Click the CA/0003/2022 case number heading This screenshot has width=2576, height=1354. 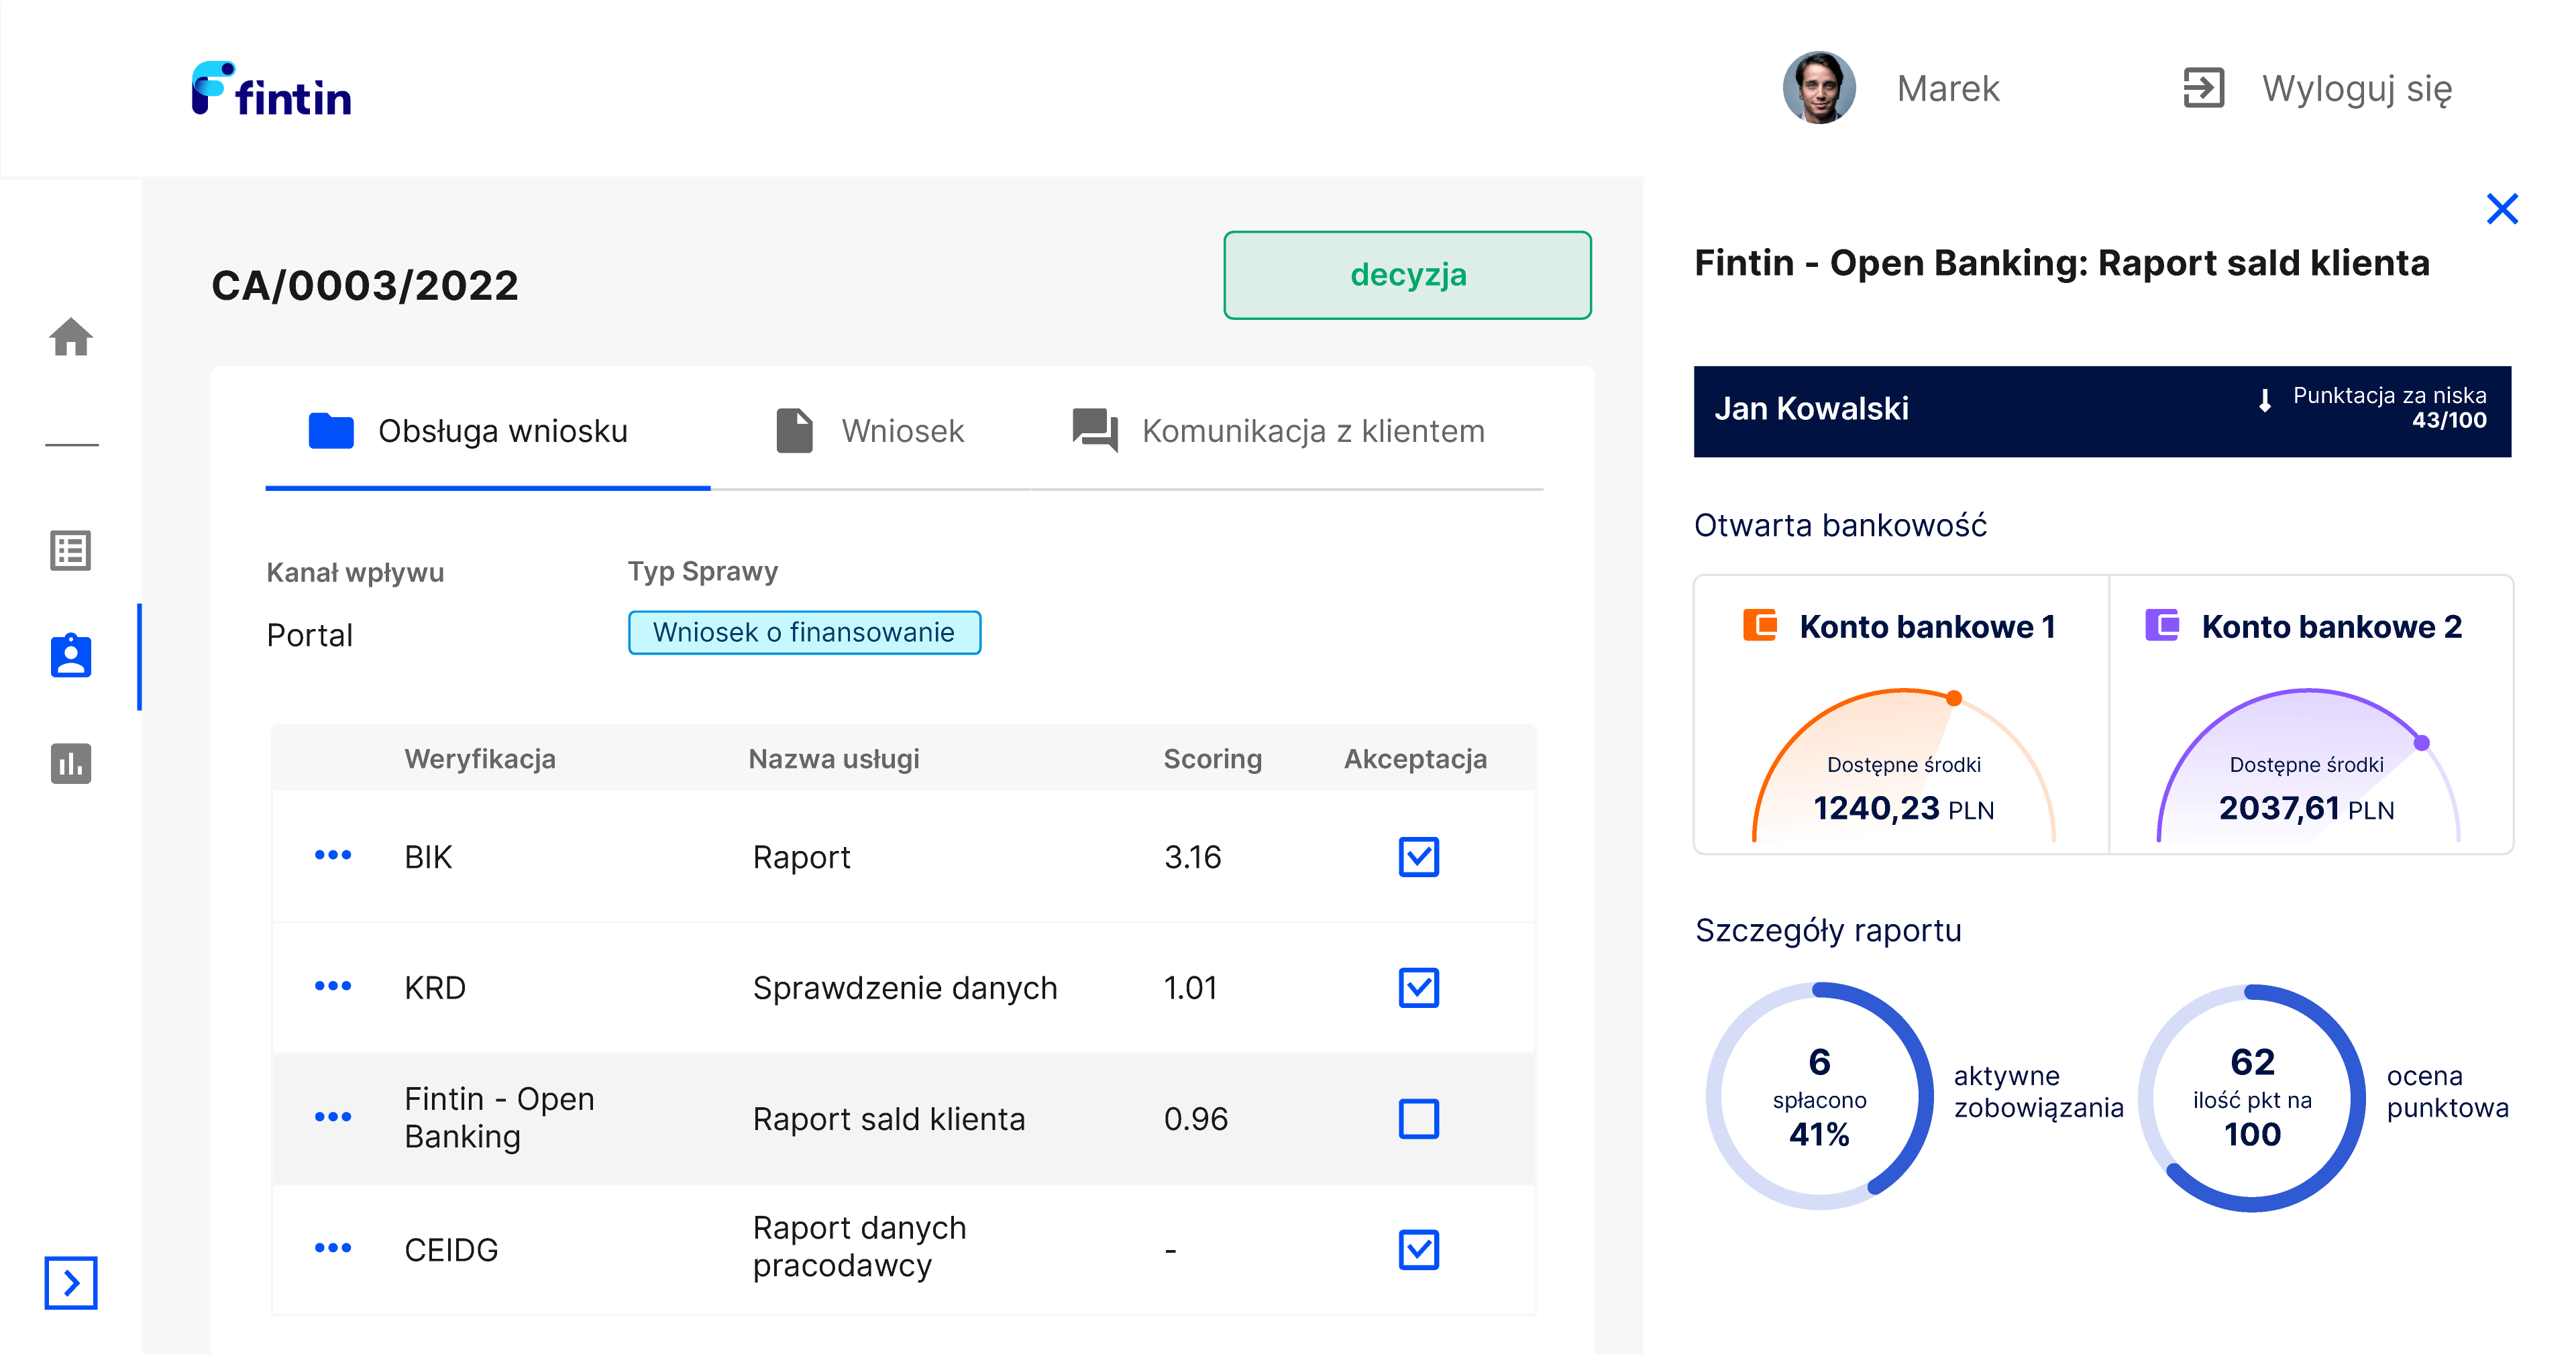click(x=365, y=286)
